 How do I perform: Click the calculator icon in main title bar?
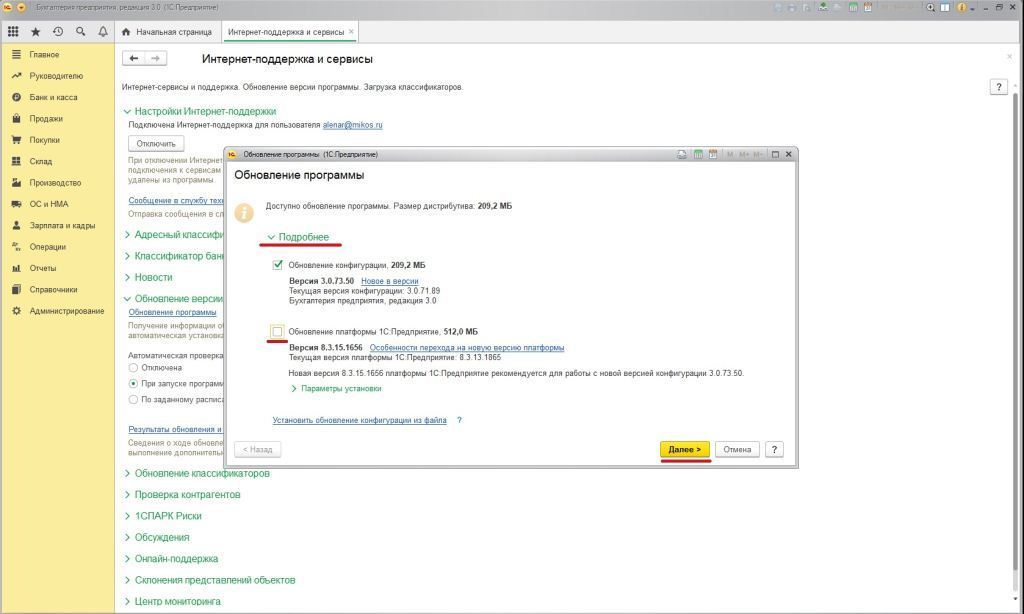click(854, 7)
